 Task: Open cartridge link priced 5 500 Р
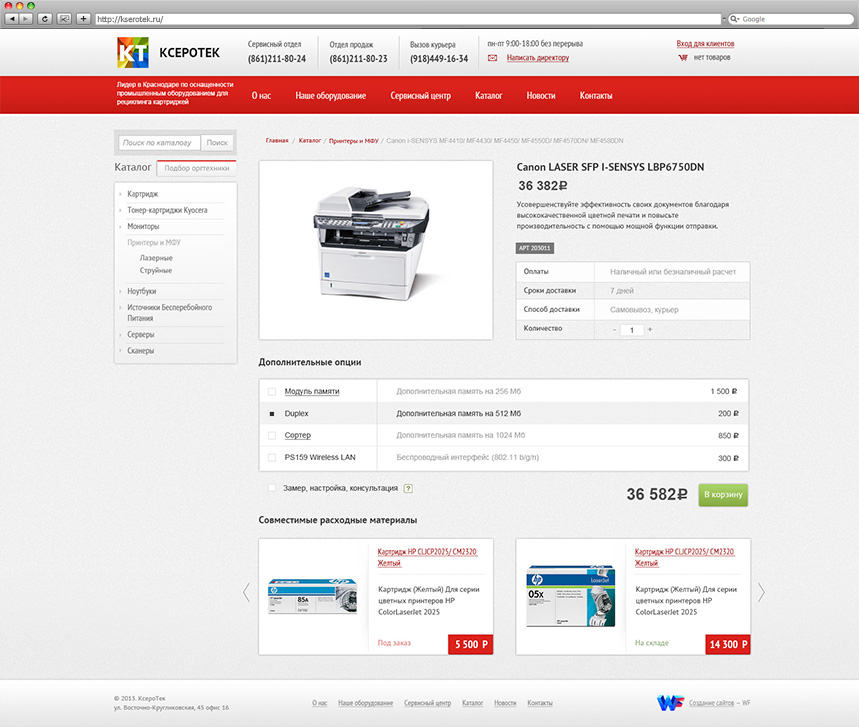pos(427,557)
